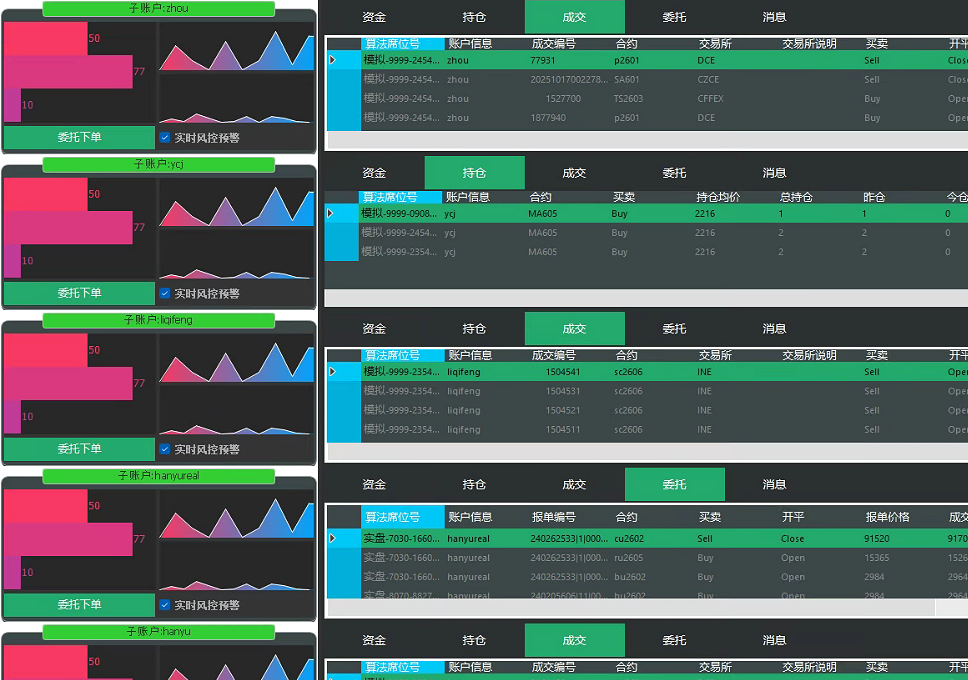Open the 成交 tab in ycj's panel
Screen dimensions: 968x680
(574, 173)
